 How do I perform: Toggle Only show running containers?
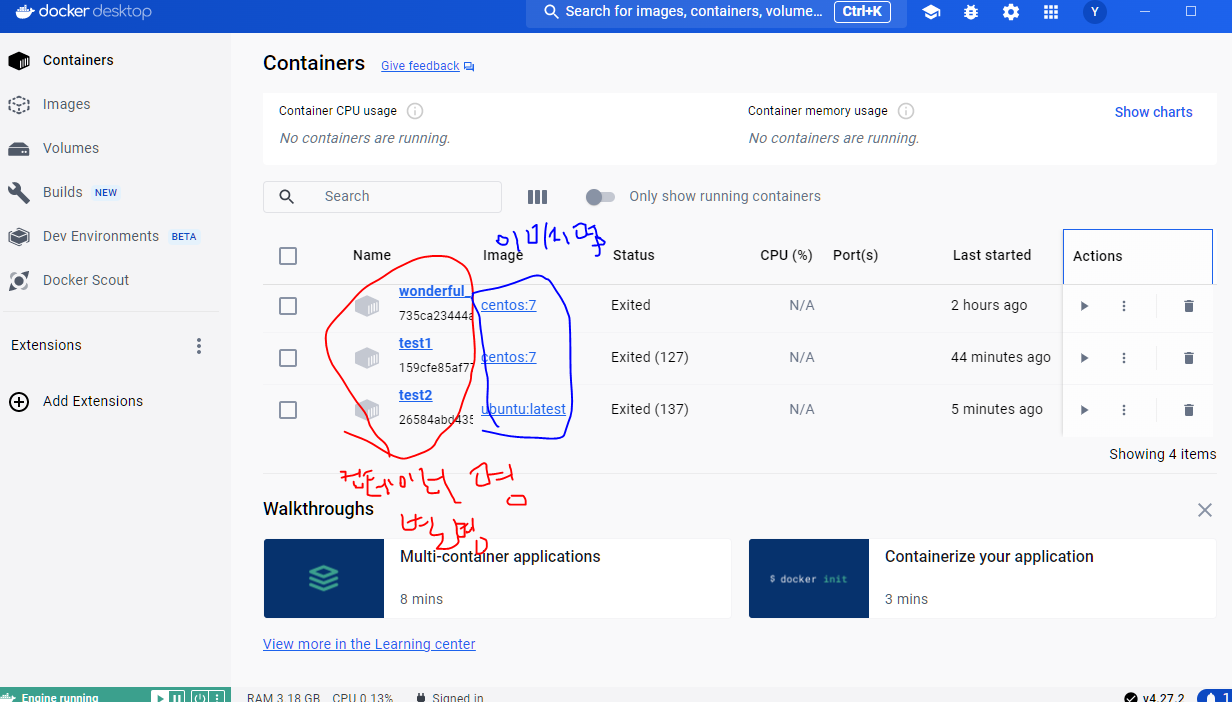600,197
